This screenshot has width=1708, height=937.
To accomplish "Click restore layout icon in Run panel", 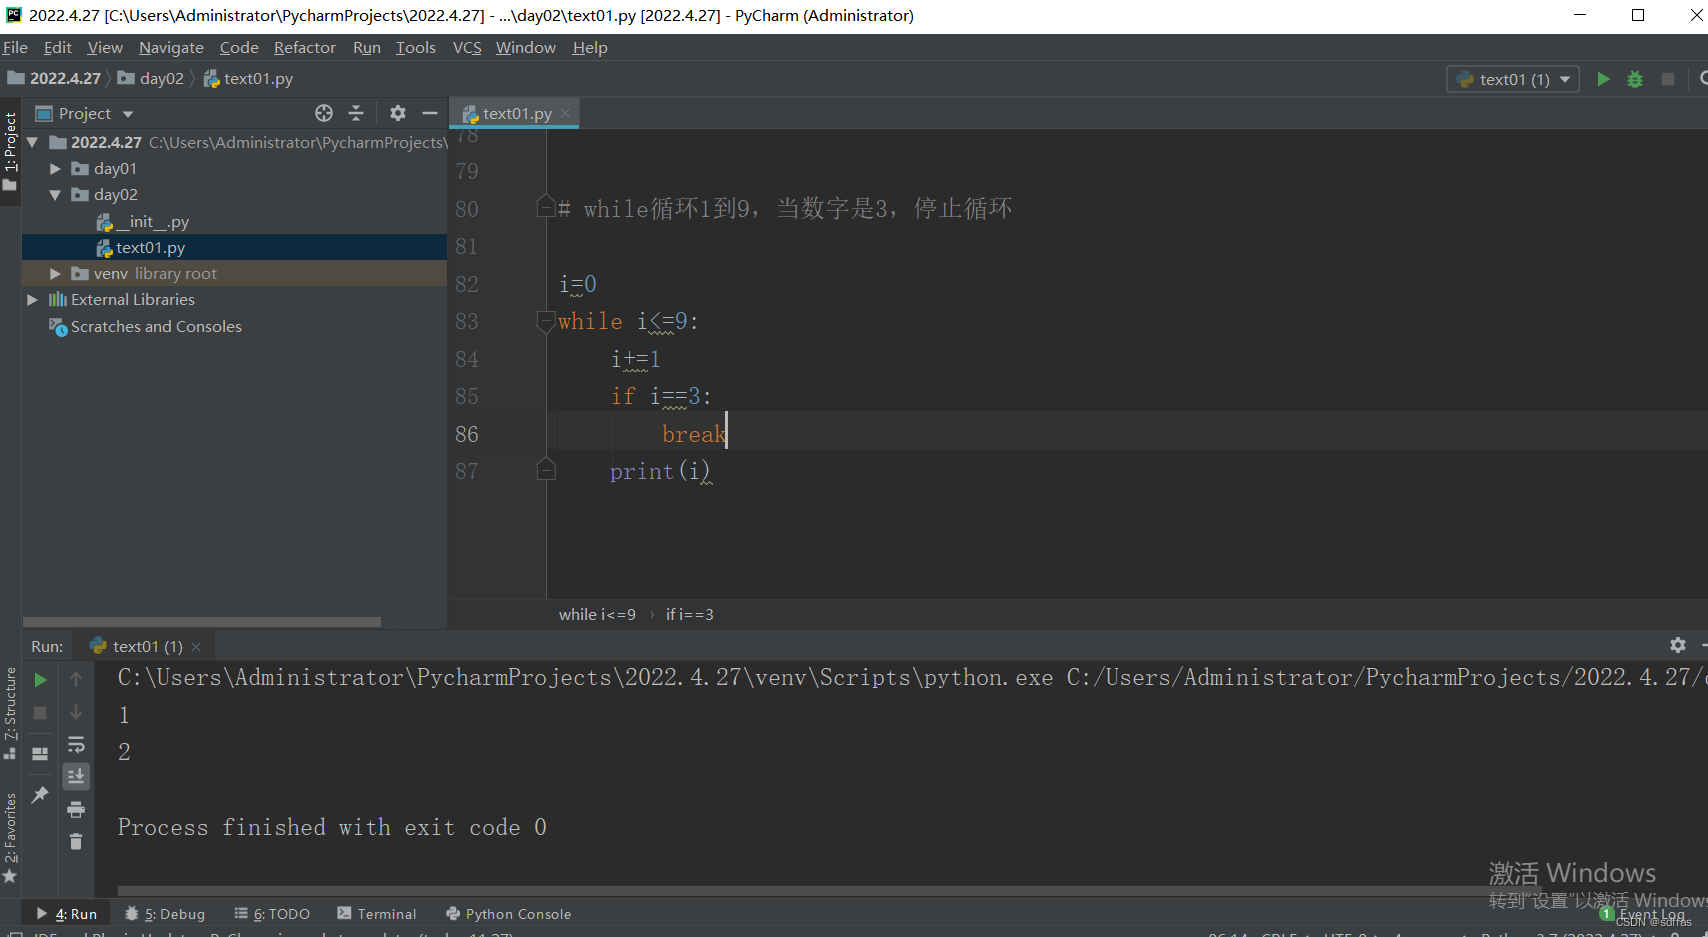I will point(40,754).
